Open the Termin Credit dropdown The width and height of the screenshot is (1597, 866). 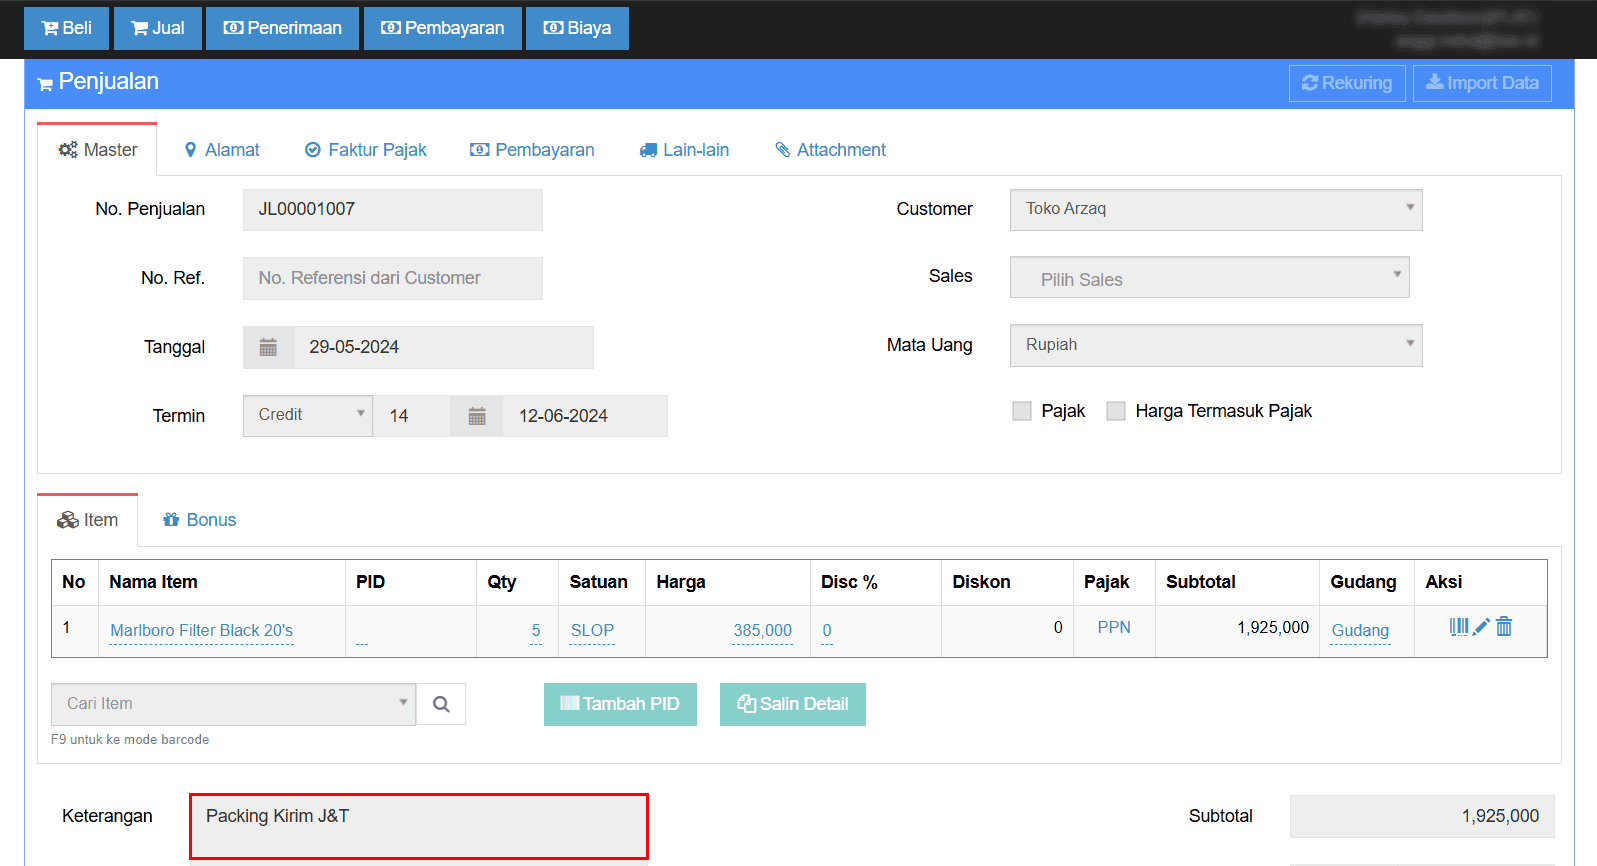307,416
